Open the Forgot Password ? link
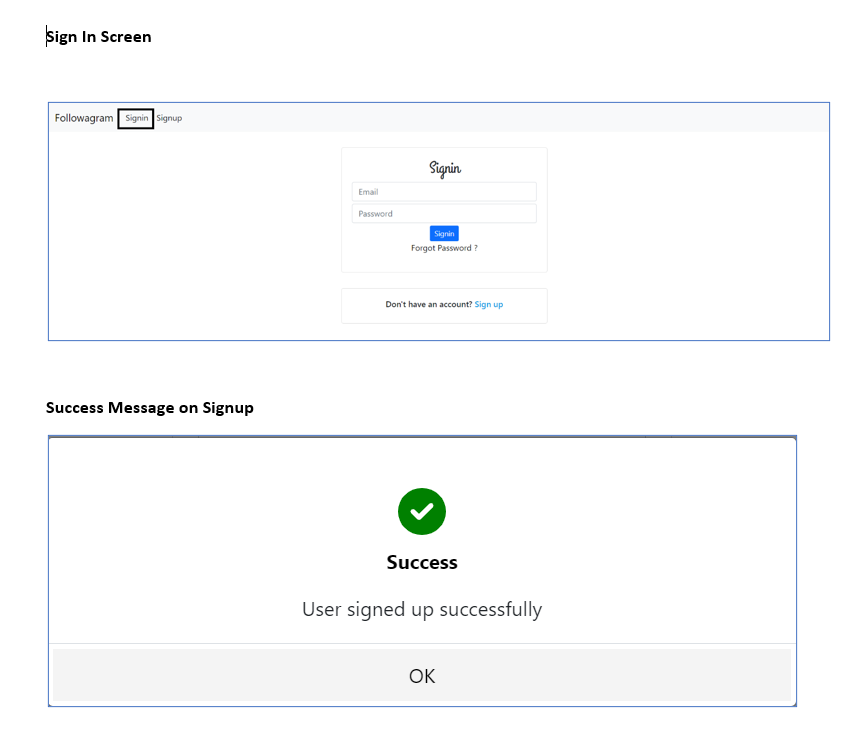 pyautogui.click(x=444, y=248)
